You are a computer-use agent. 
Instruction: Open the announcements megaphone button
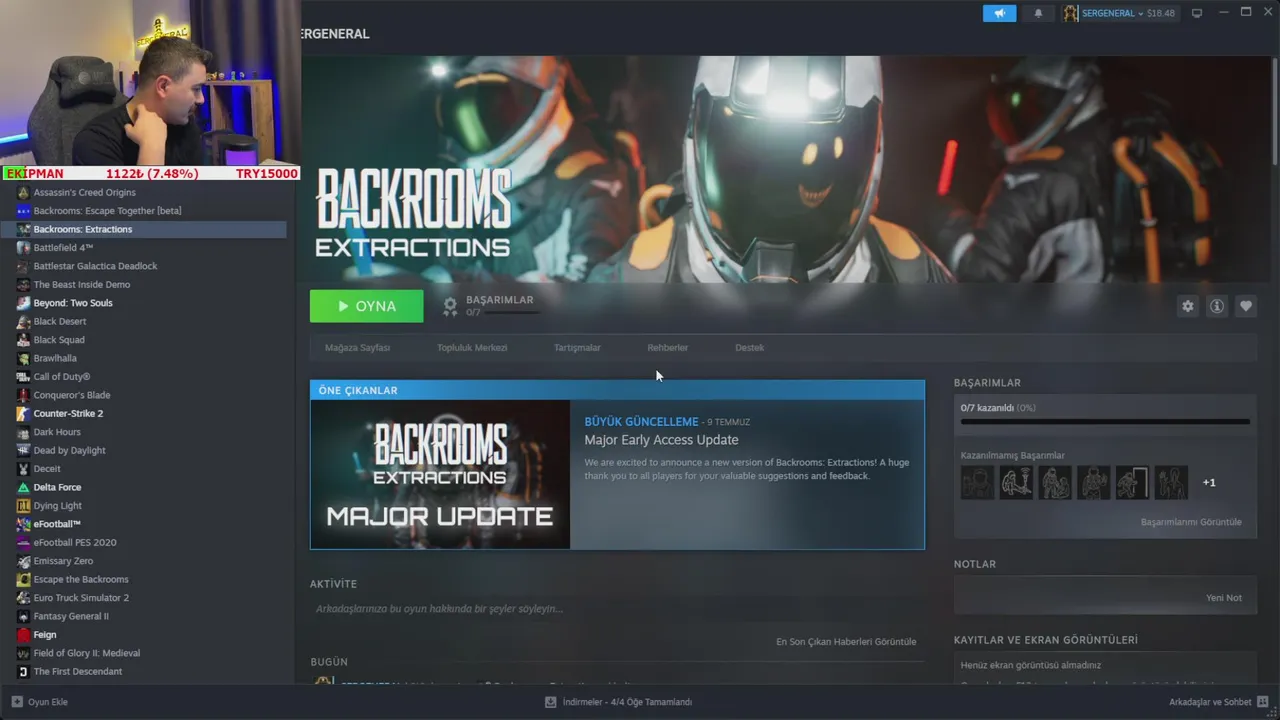[x=999, y=13]
